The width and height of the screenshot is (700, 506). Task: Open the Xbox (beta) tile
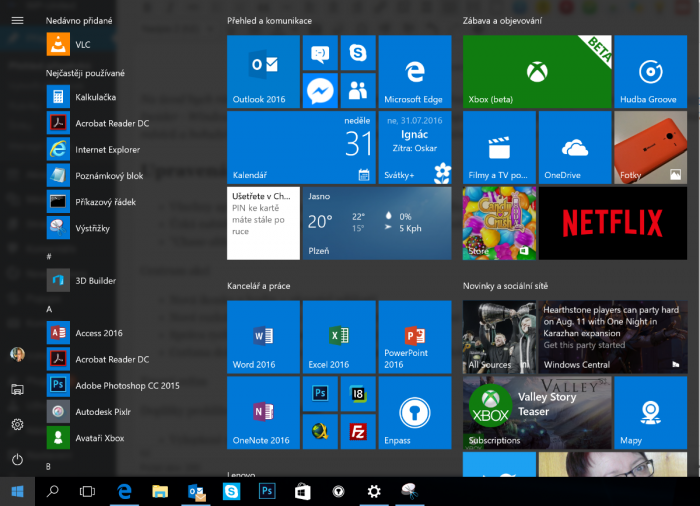tap(536, 71)
